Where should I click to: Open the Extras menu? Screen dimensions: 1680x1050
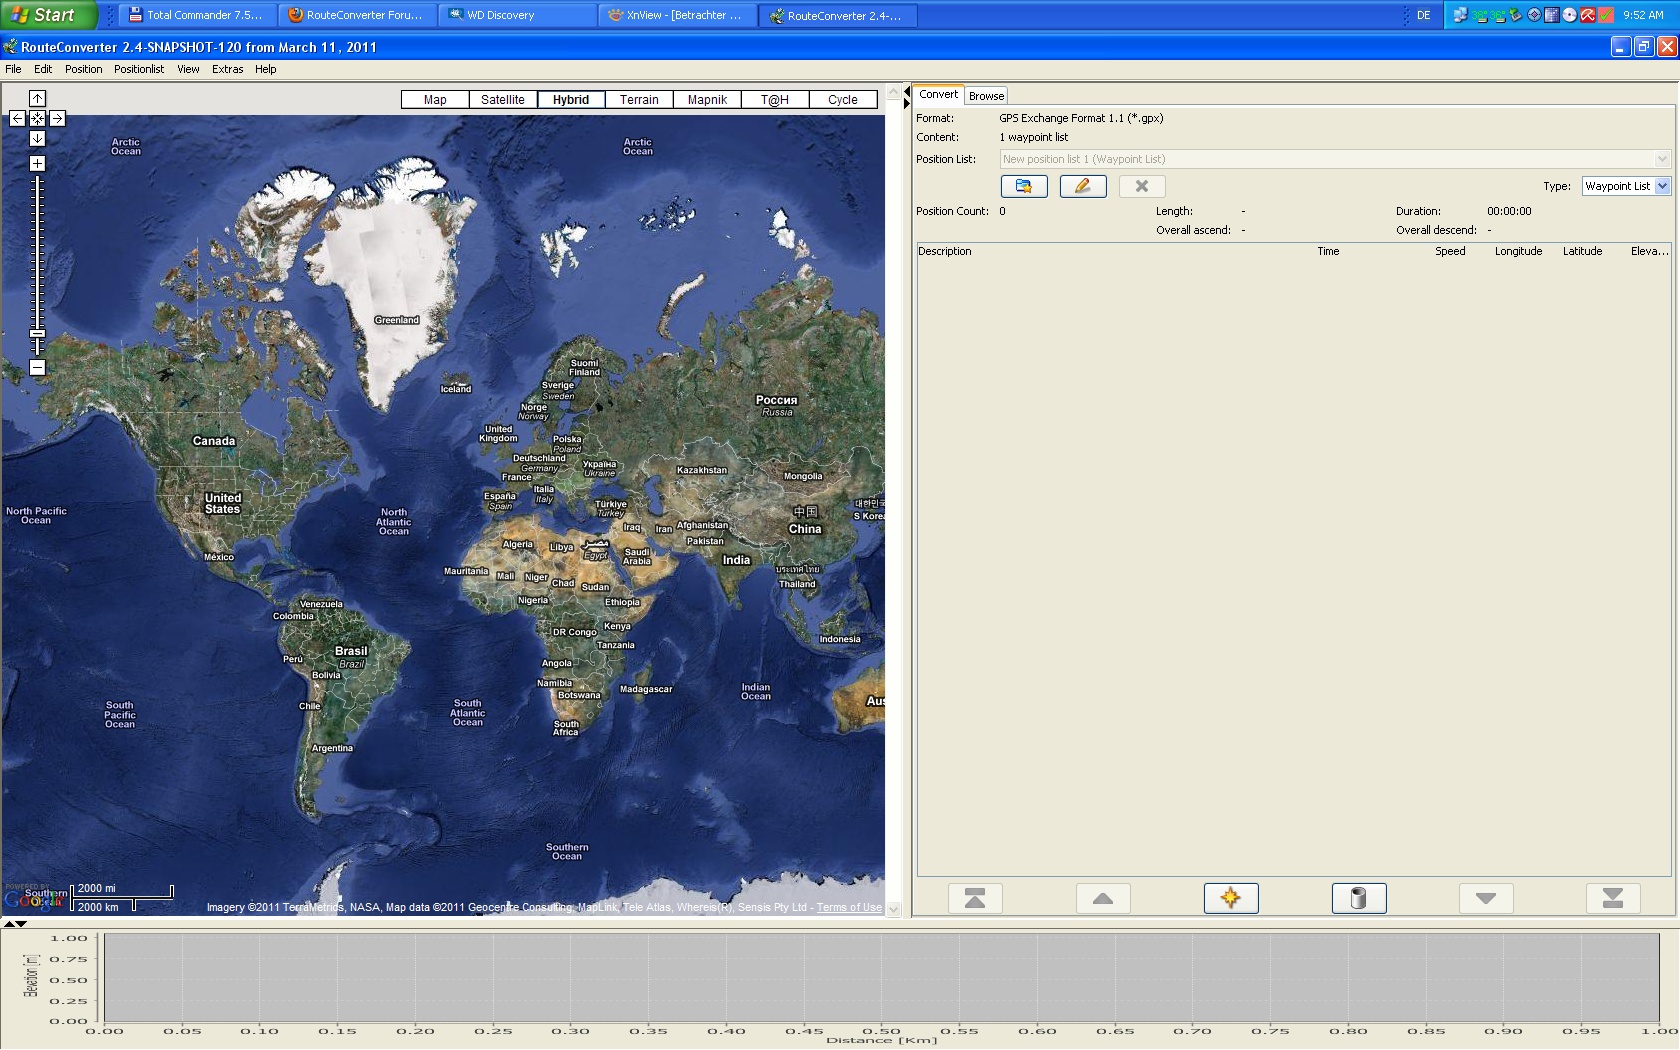point(227,69)
